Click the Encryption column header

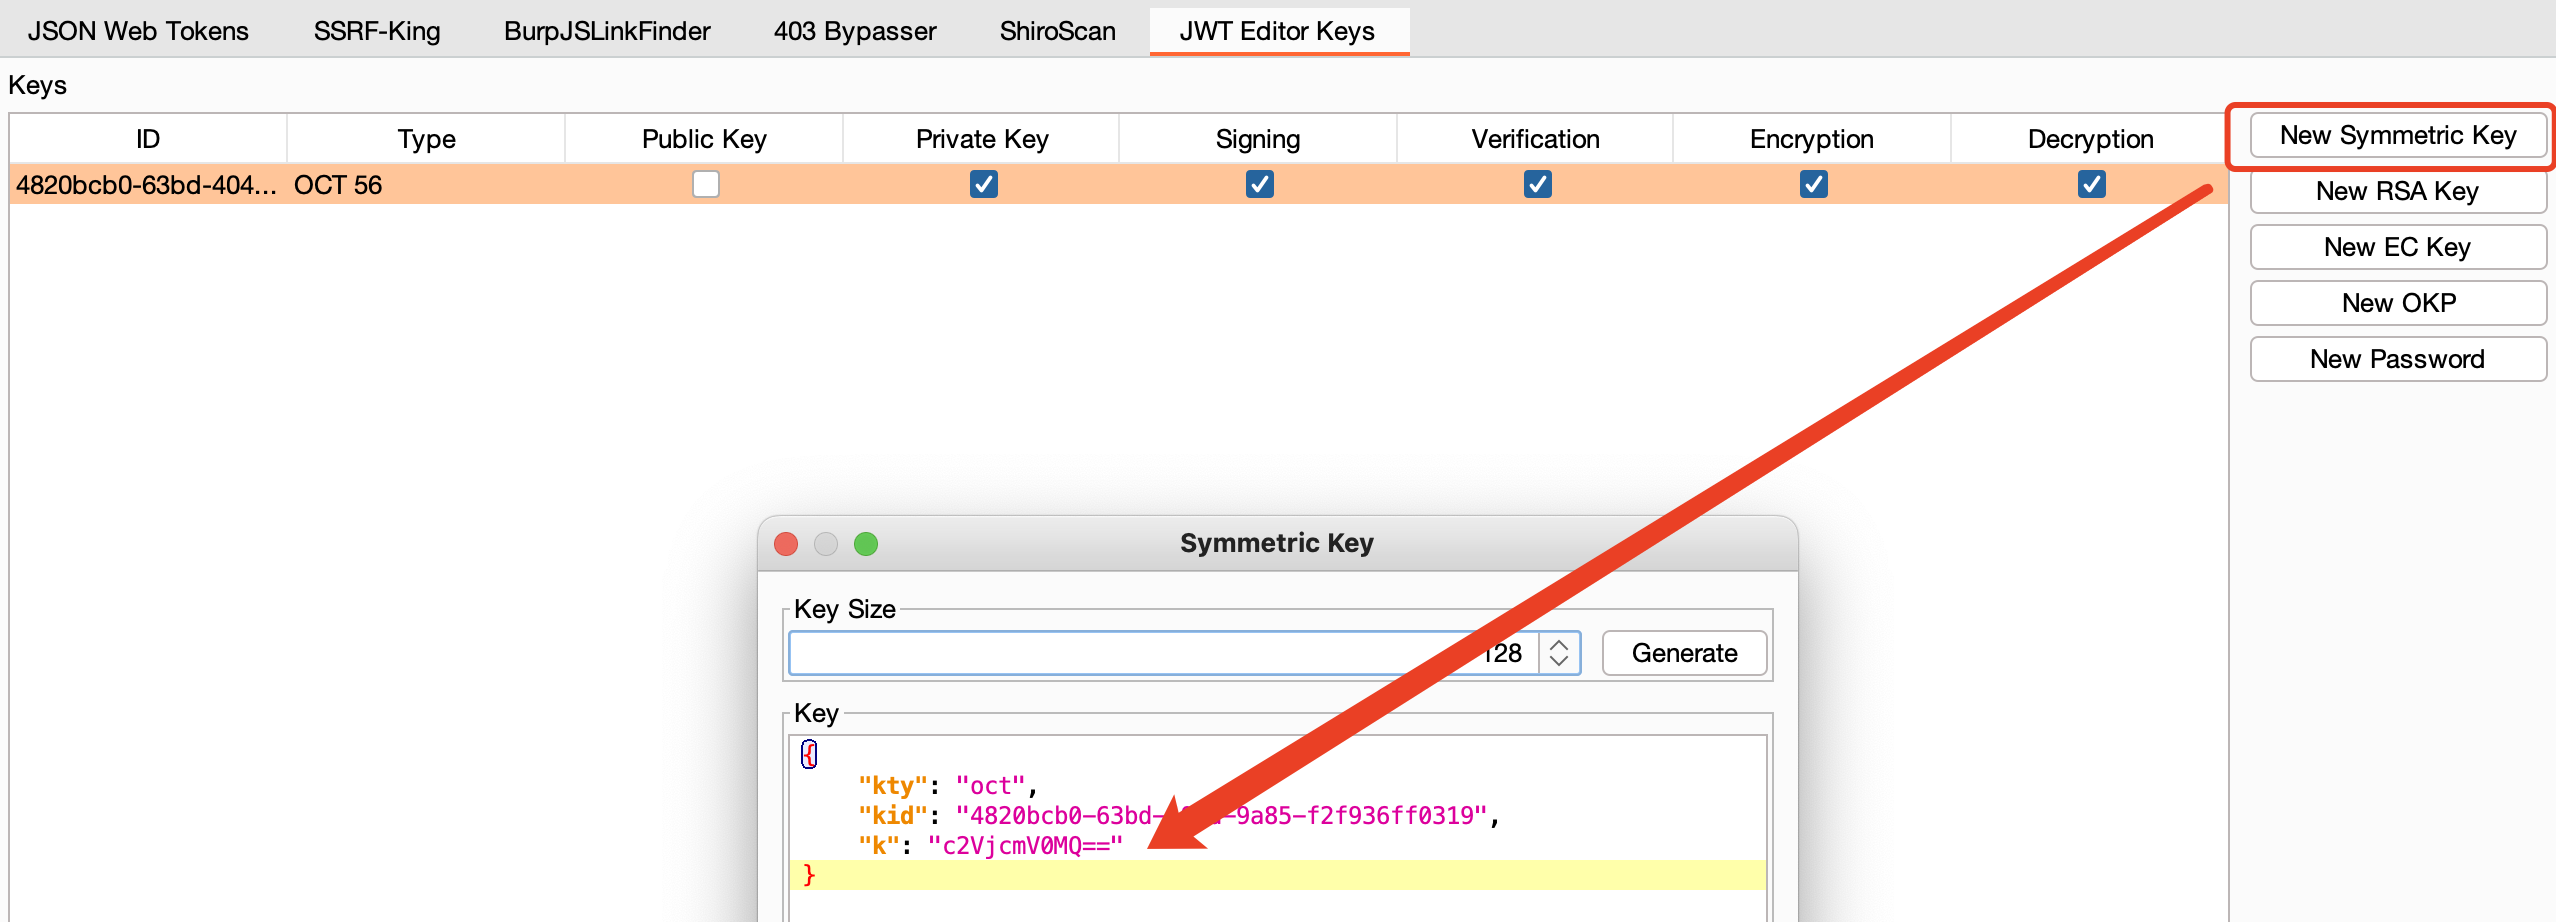(x=1812, y=139)
